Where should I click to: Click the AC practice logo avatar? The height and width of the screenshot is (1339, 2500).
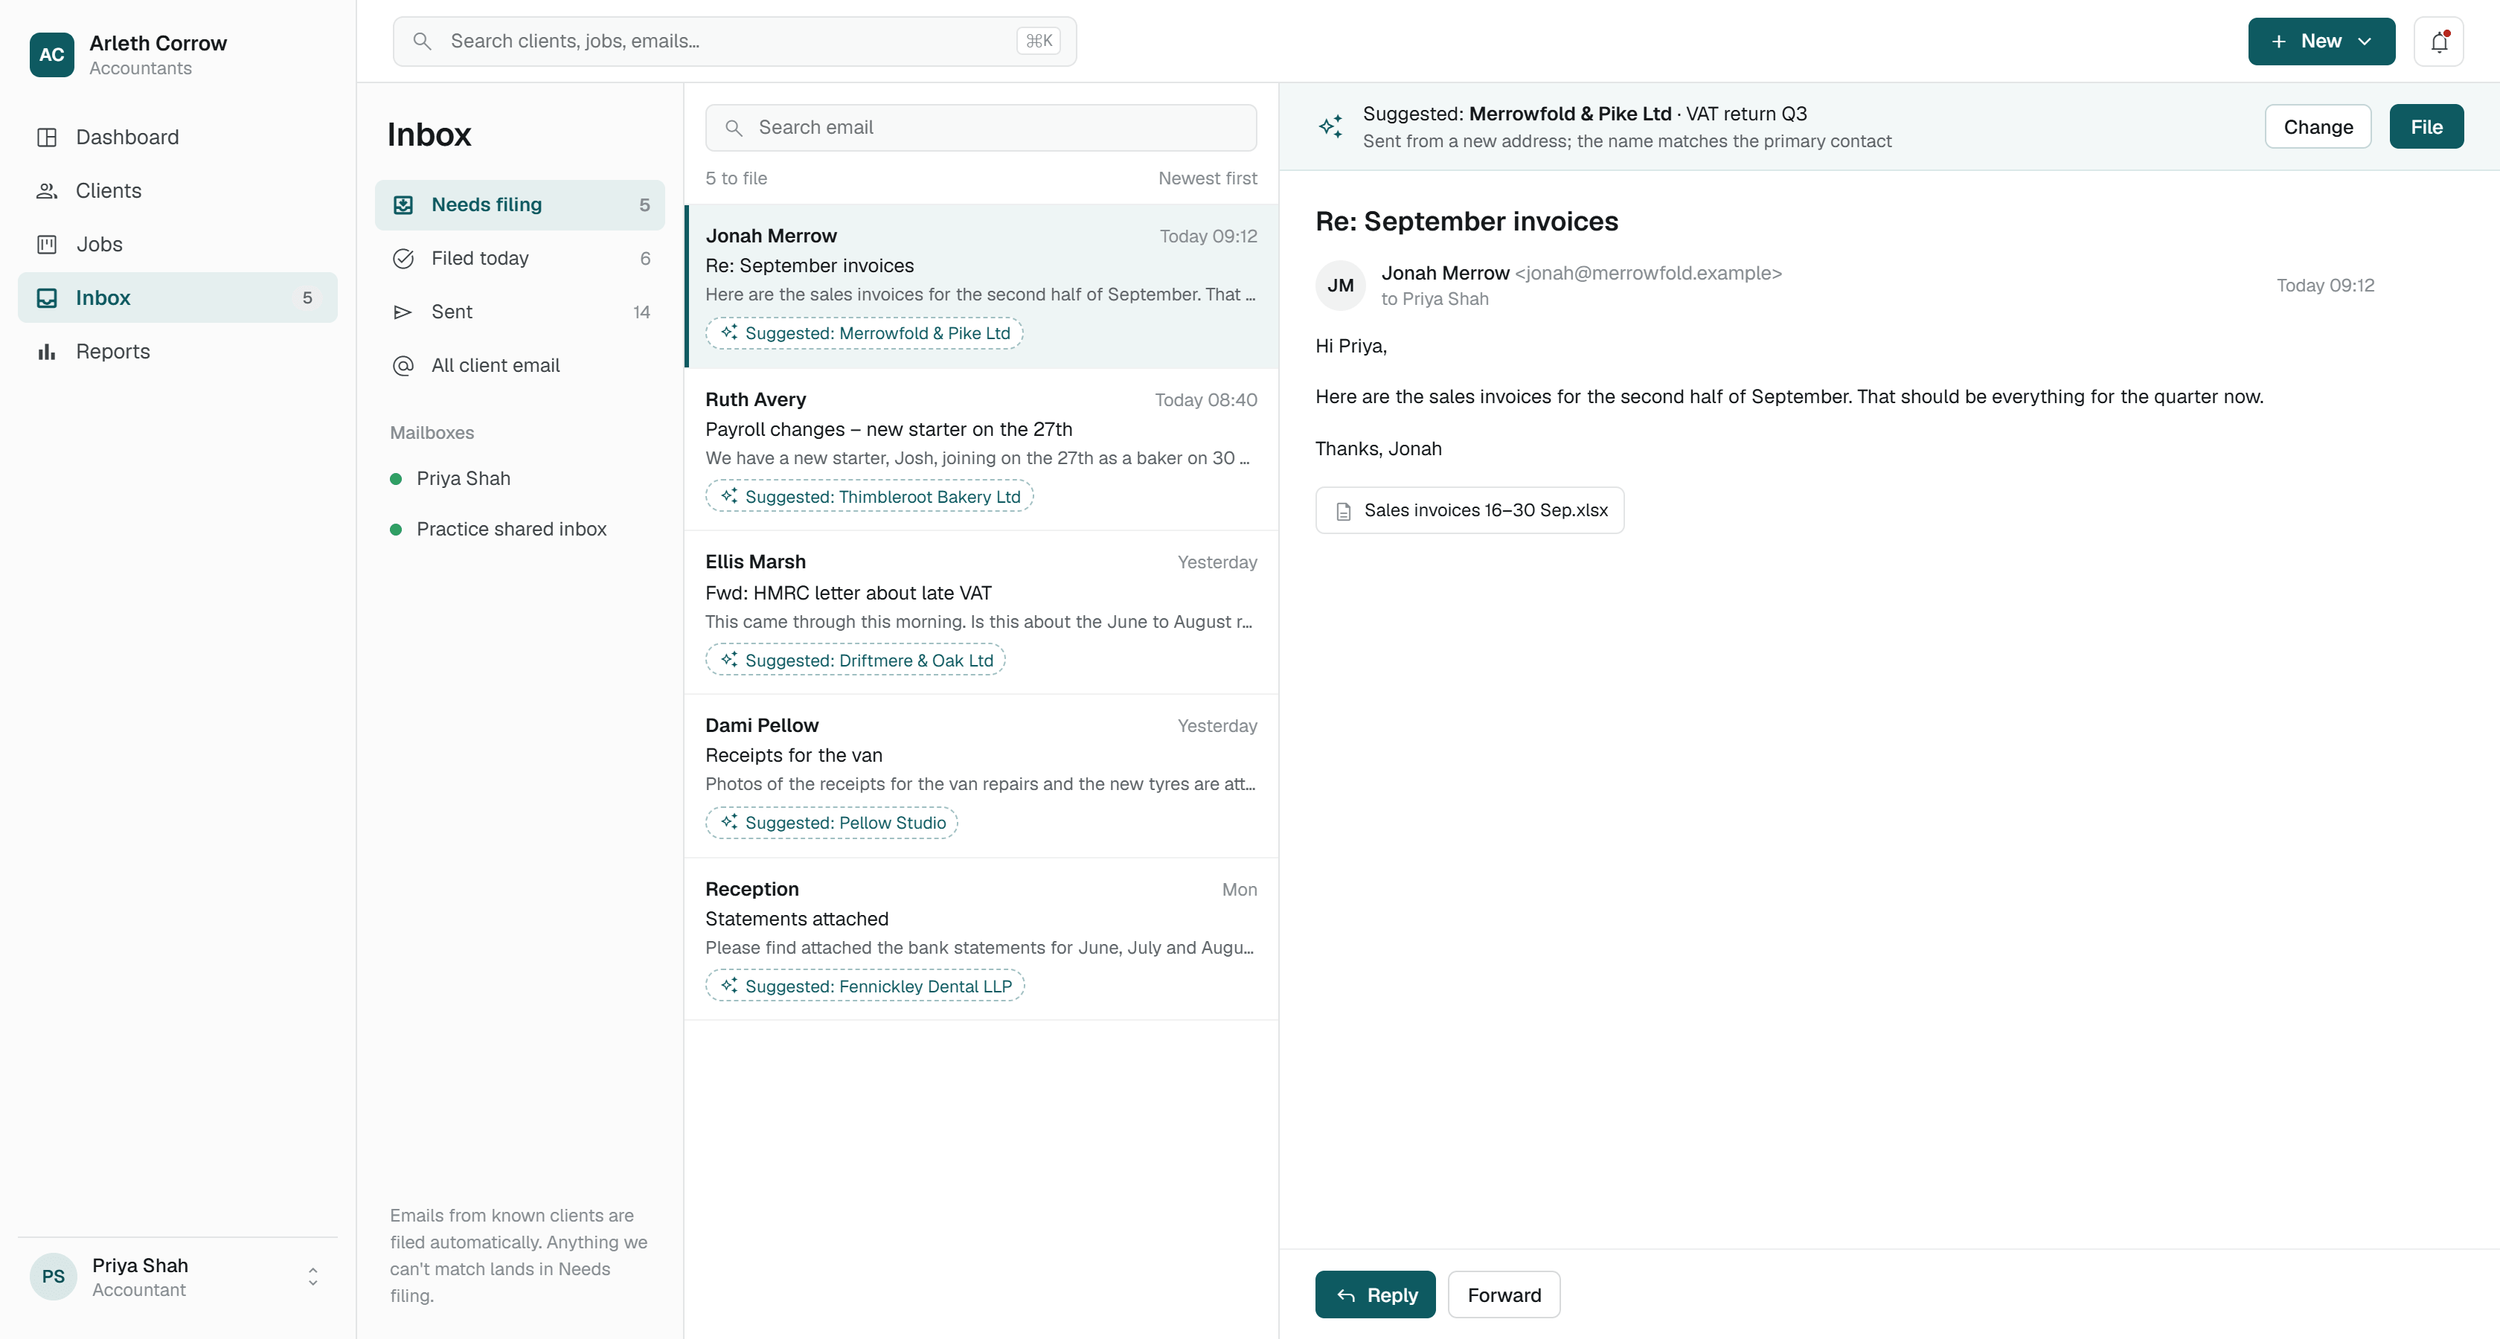(52, 55)
